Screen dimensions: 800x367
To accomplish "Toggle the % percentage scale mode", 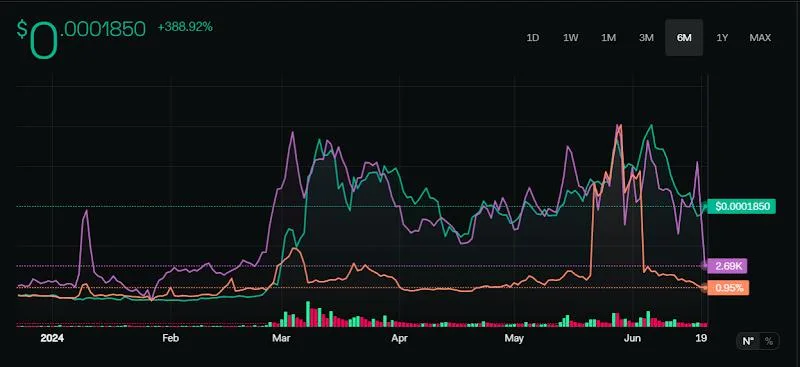I will (x=769, y=341).
